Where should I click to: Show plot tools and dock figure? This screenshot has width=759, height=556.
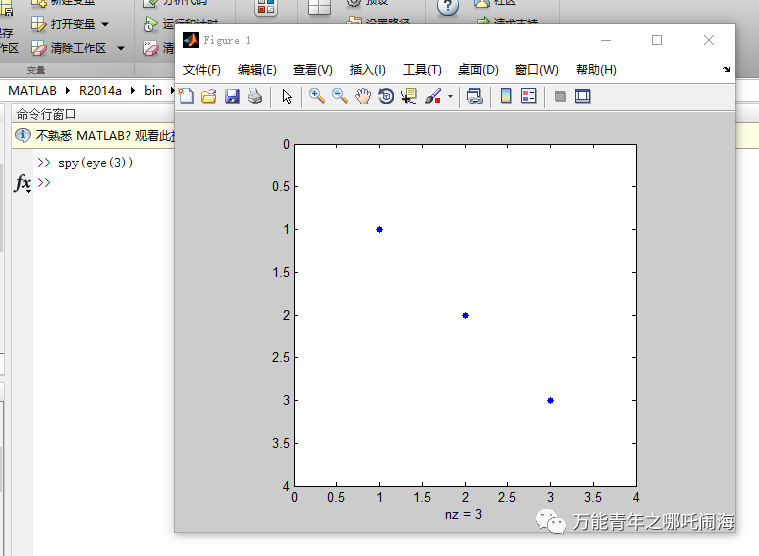tap(582, 96)
